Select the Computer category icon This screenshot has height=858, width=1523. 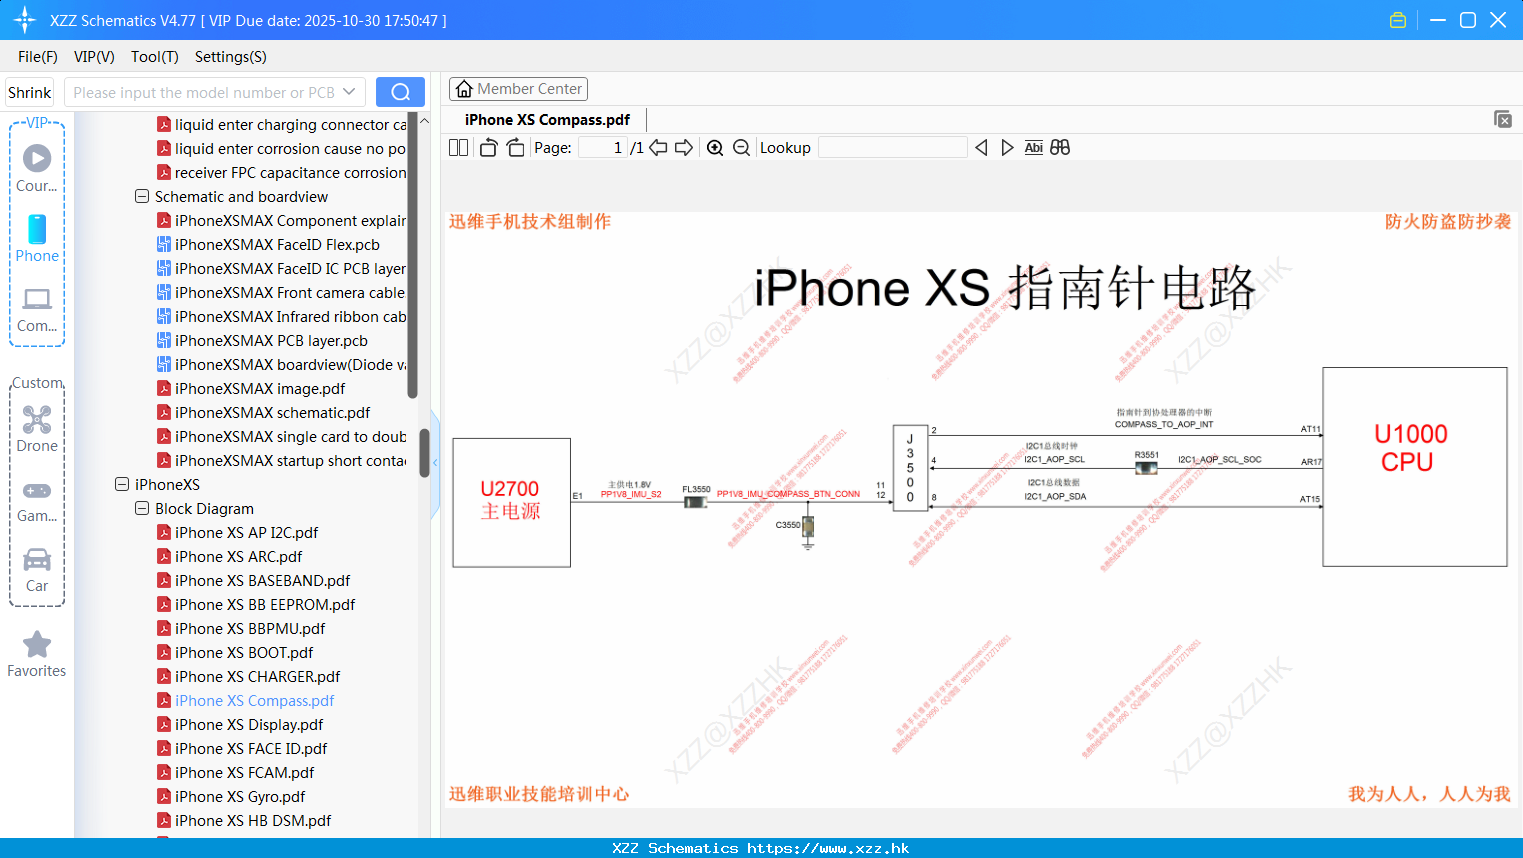pyautogui.click(x=37, y=309)
